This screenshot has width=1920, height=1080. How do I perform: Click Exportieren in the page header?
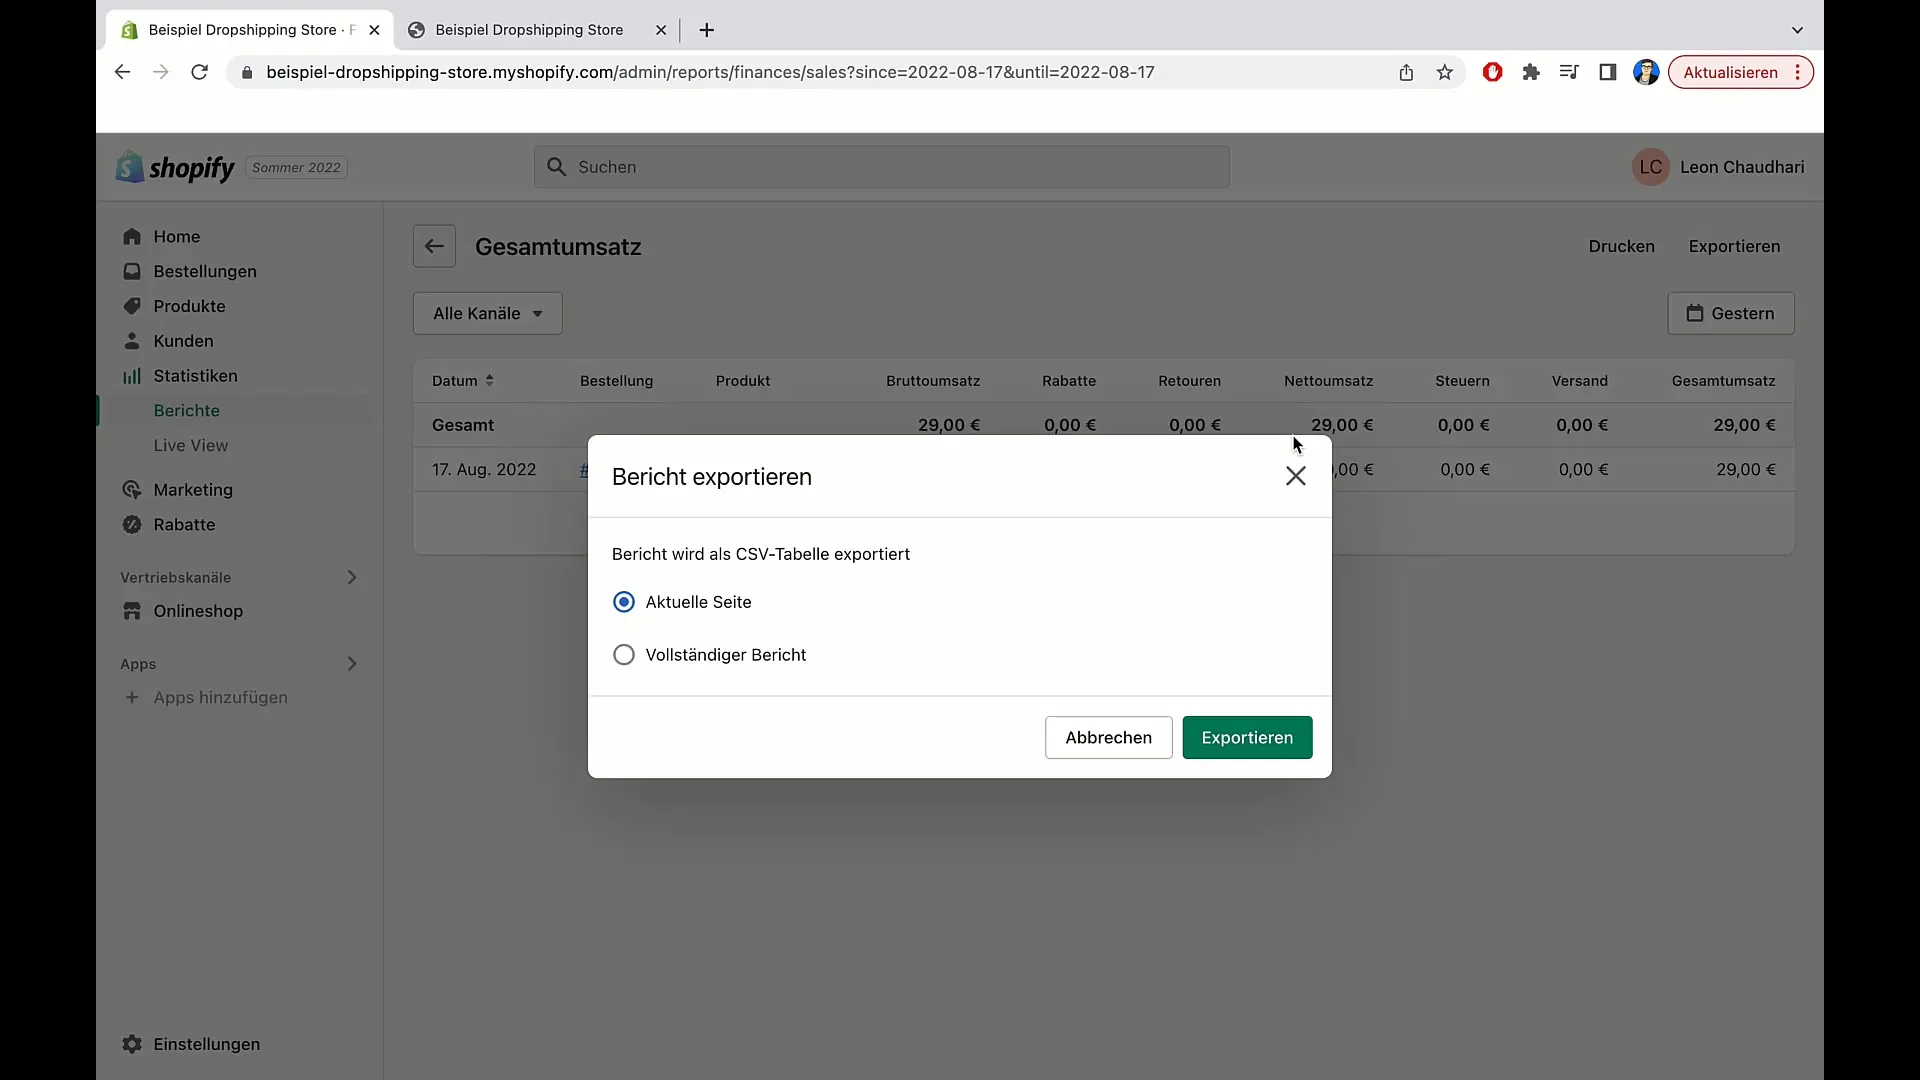coord(1734,246)
